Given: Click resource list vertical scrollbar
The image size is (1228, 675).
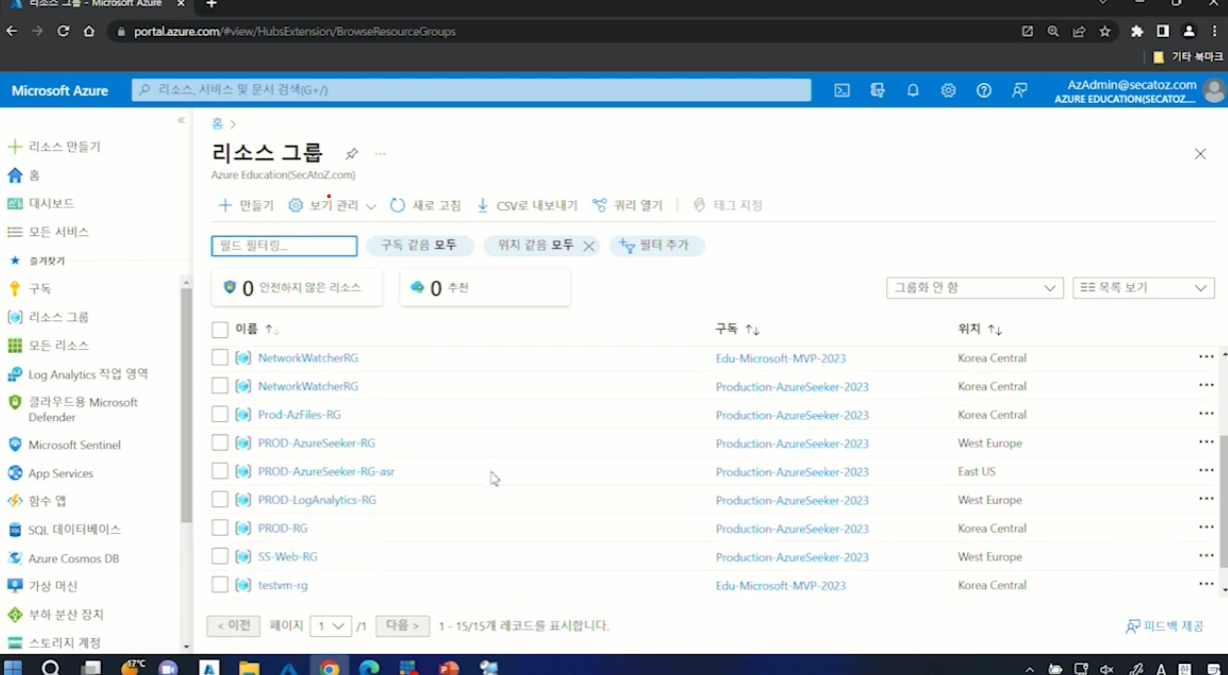Looking at the screenshot, I should tap(1223, 500).
